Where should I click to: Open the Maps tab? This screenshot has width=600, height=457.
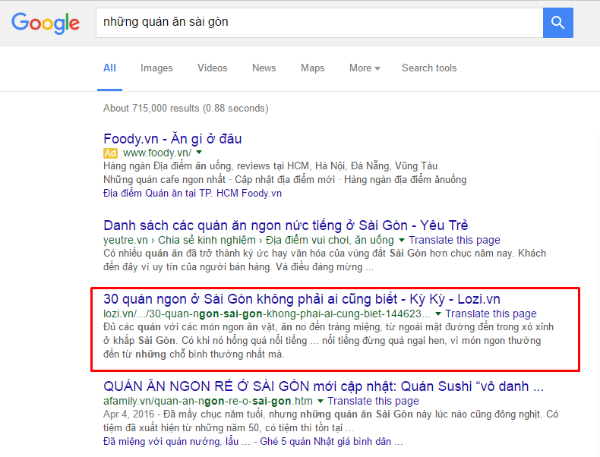[312, 68]
